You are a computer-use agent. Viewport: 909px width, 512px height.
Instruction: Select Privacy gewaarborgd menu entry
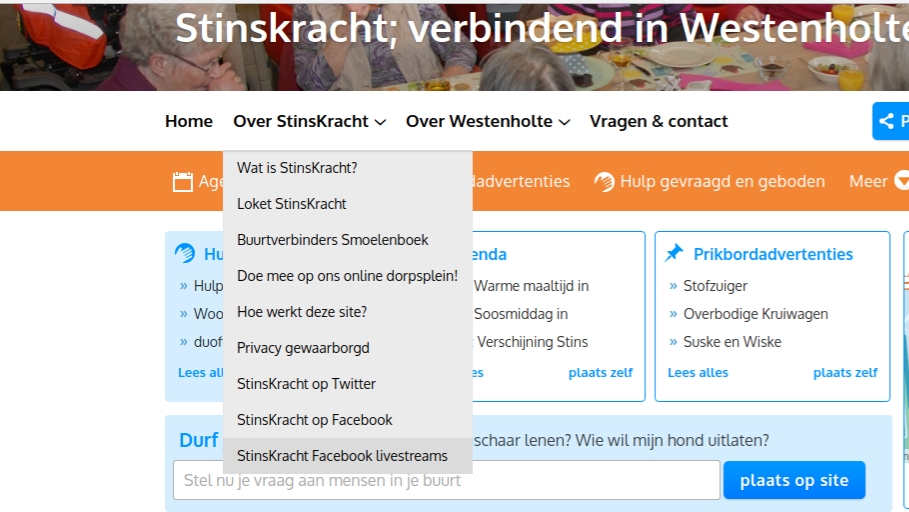tap(303, 348)
